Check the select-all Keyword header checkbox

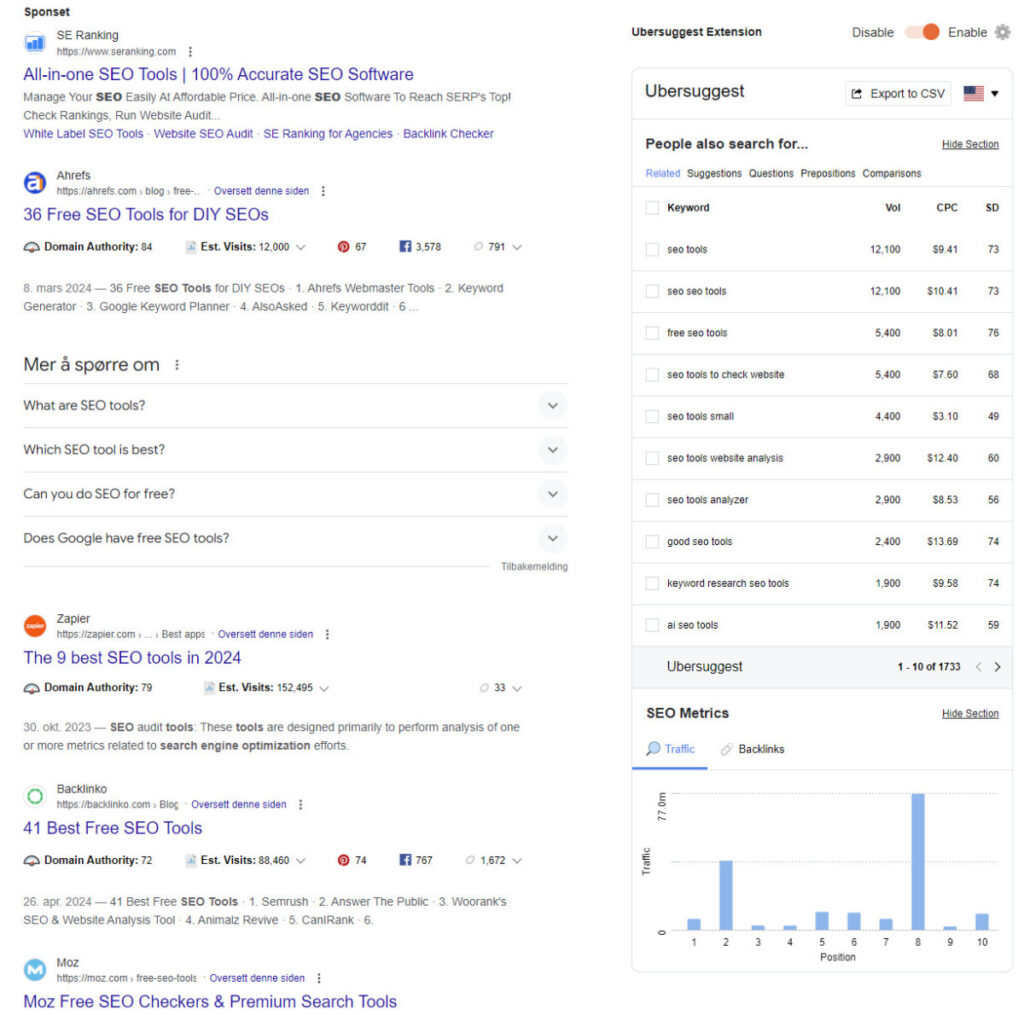[x=652, y=208]
